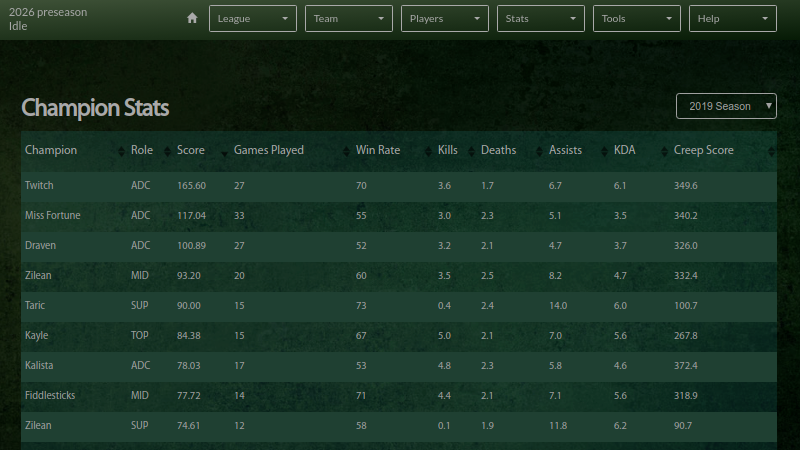This screenshot has width=800, height=450.
Task: Sort table by Champion column
Action: [74, 151]
